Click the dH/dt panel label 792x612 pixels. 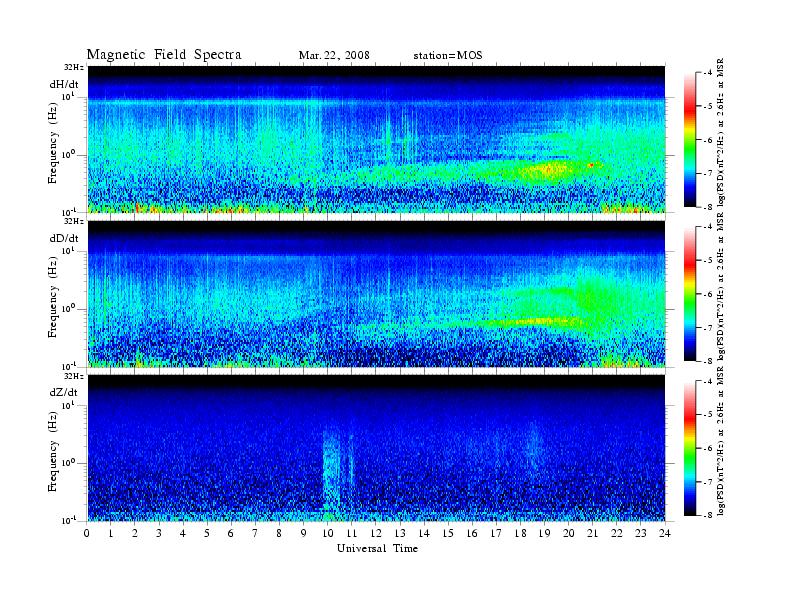pos(64,84)
